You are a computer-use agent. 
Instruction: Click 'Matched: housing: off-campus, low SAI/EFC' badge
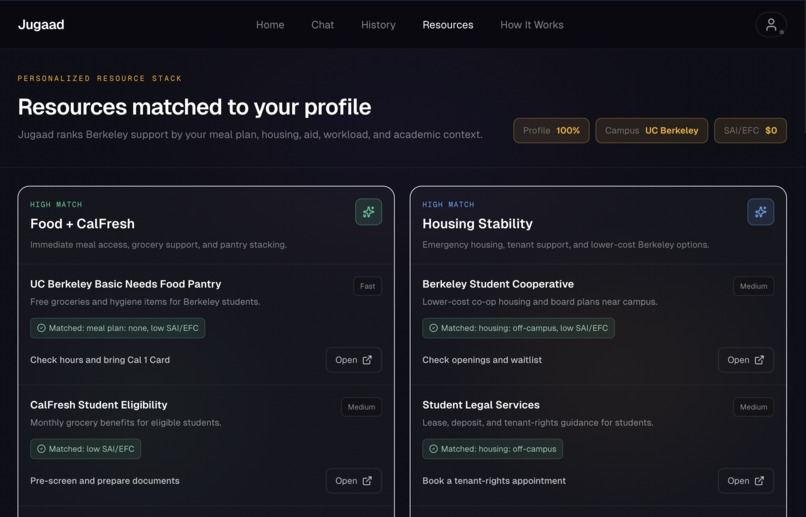(x=519, y=328)
